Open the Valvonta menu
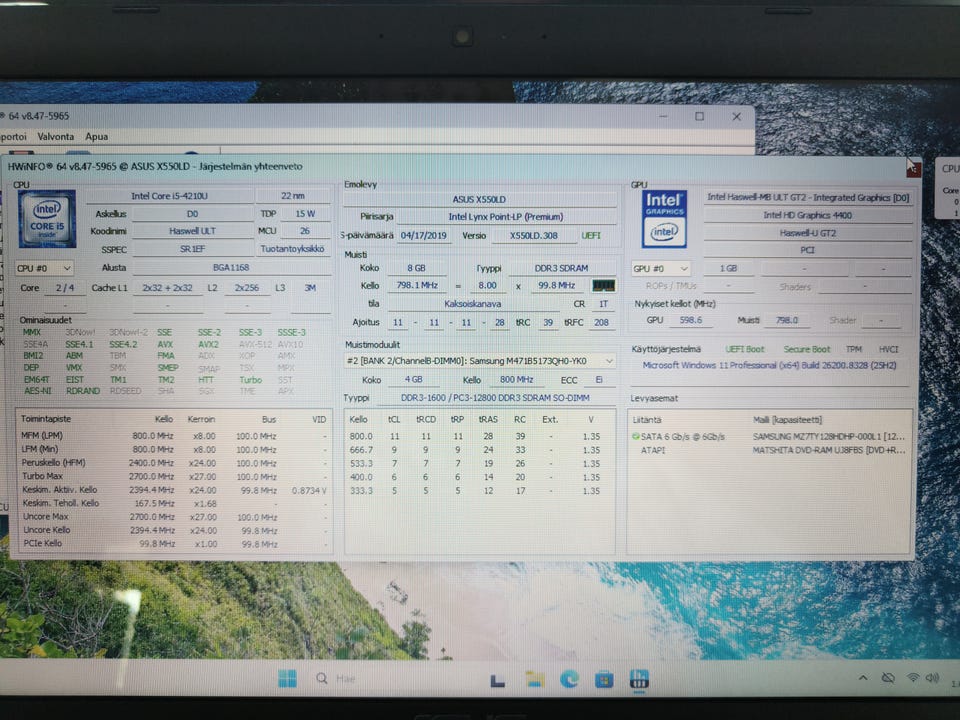Viewport: 960px width, 720px height. pyautogui.click(x=56, y=137)
